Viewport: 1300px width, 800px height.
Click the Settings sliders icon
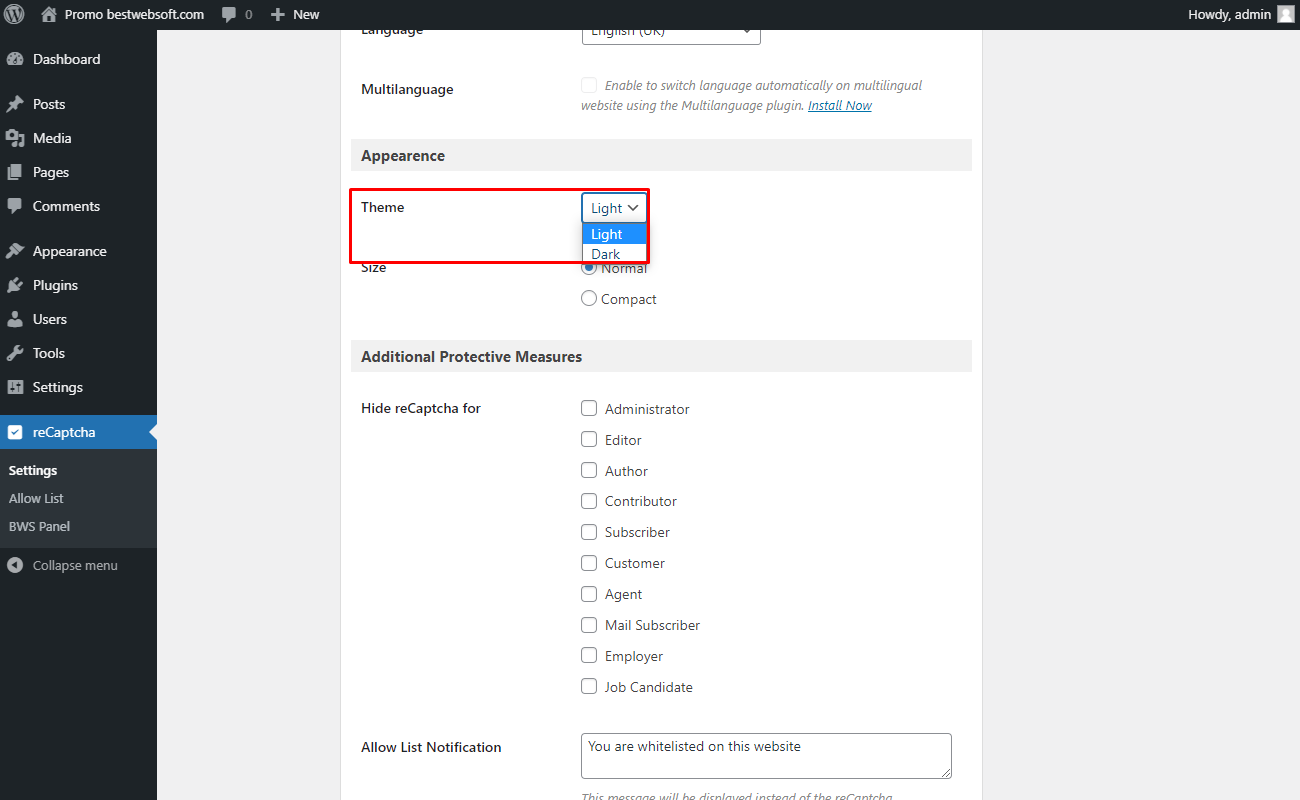15,387
